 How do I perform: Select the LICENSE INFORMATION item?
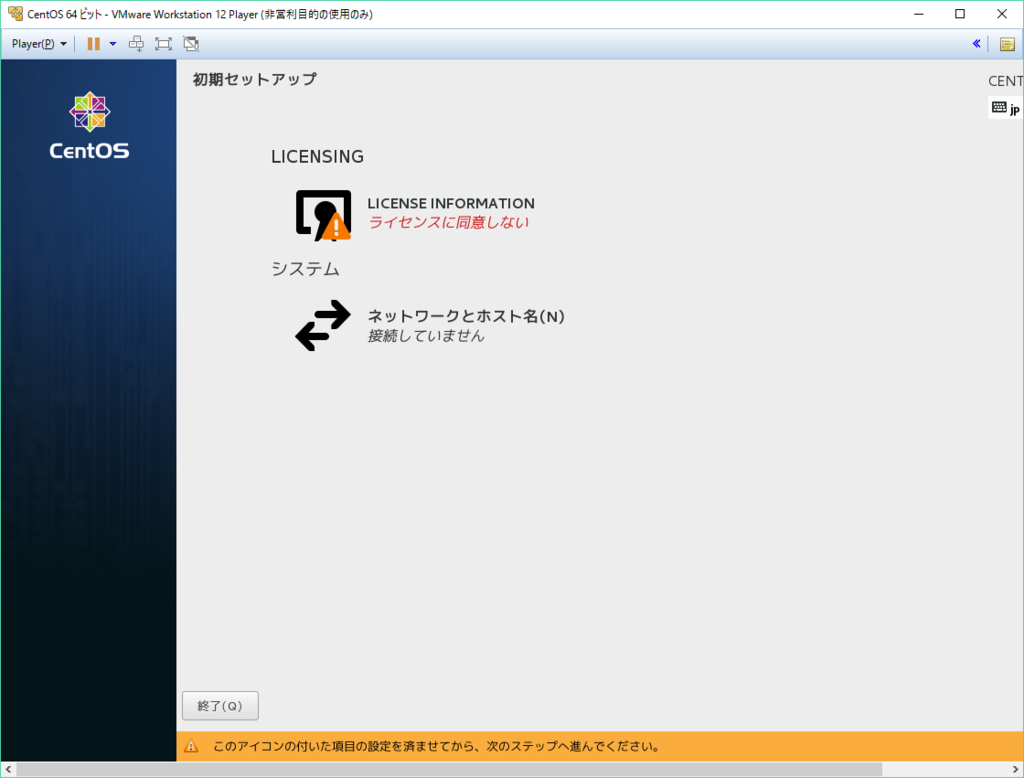(x=451, y=203)
